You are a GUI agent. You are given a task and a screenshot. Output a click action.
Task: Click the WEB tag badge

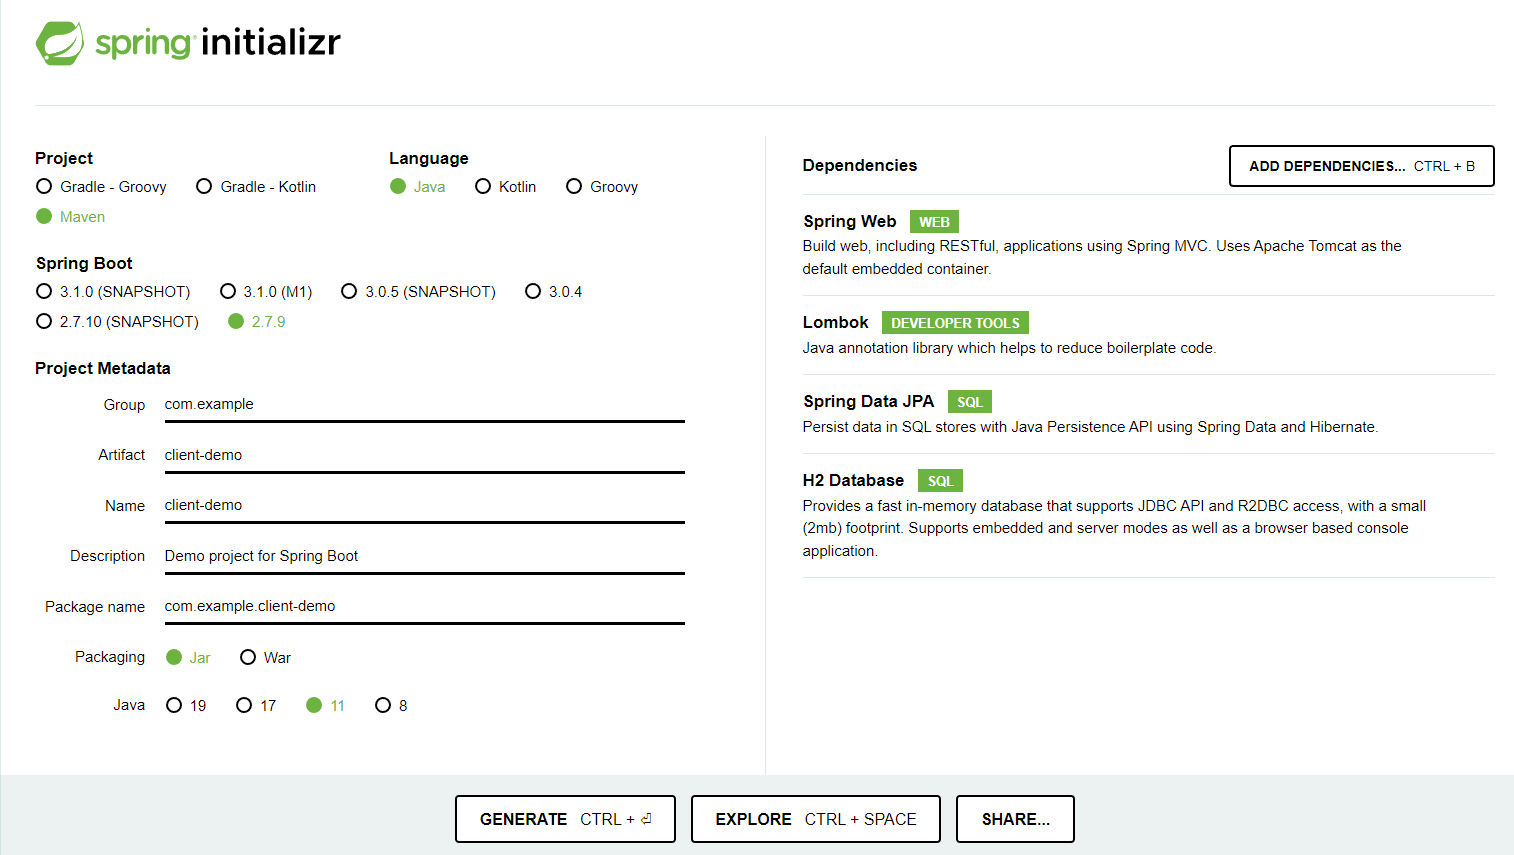934,222
